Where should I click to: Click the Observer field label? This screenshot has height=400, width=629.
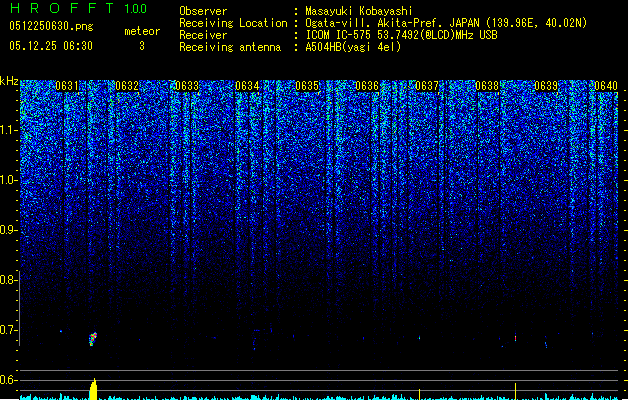coord(203,11)
